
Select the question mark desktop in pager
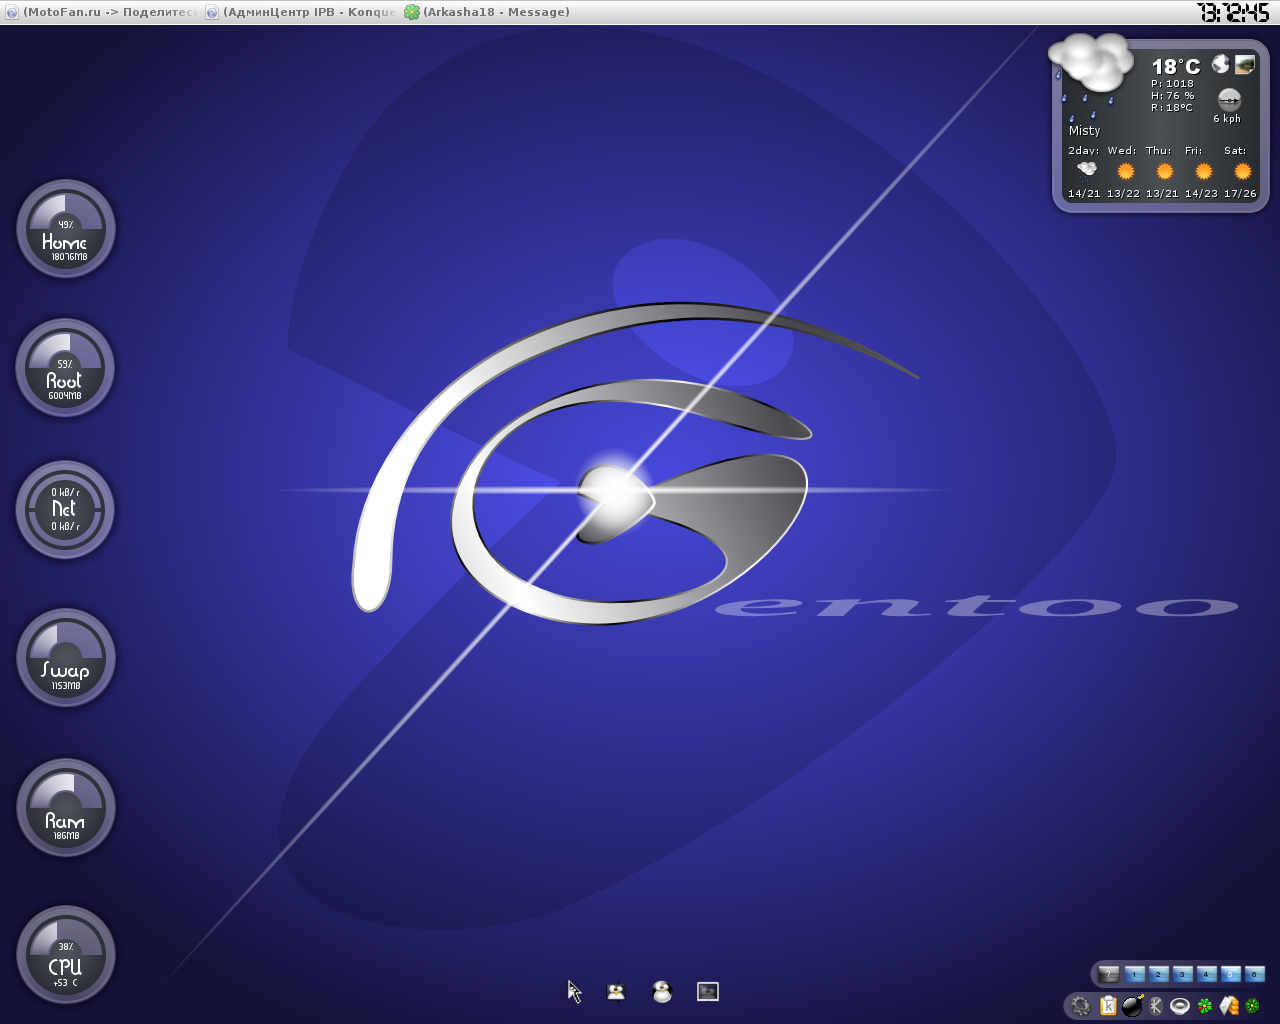click(x=1109, y=973)
